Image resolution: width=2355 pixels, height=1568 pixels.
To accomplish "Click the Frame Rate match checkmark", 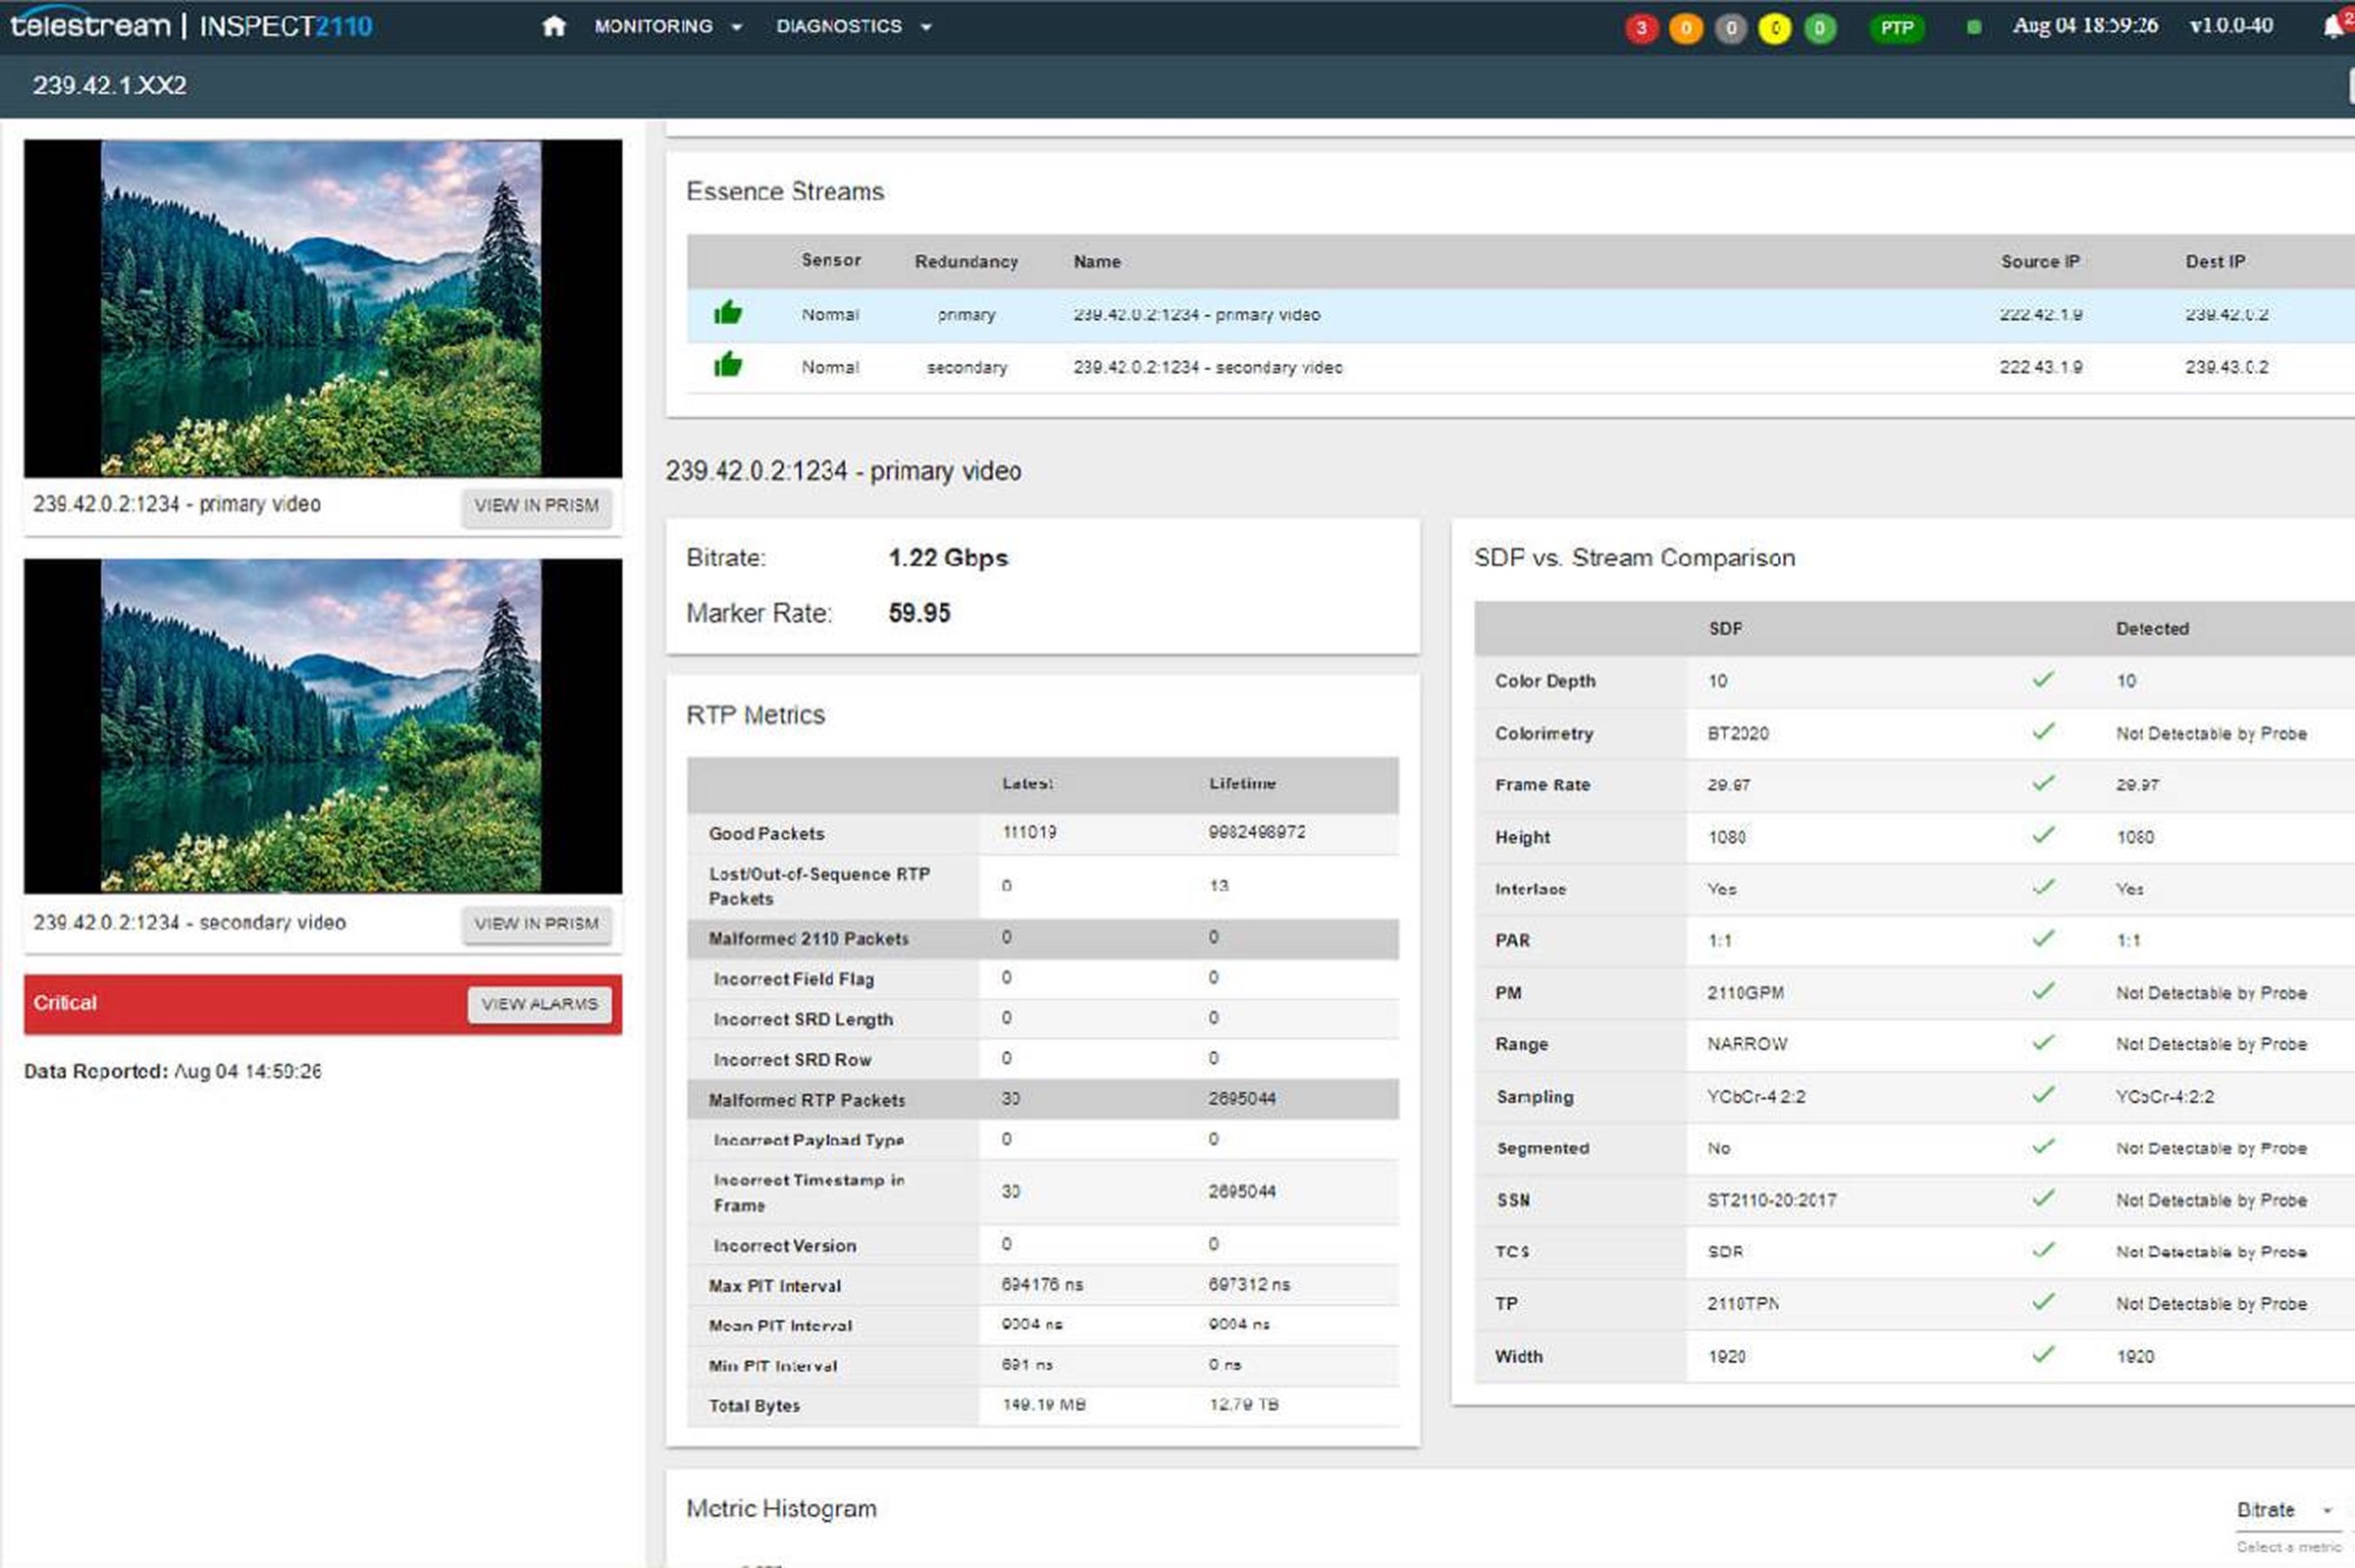I will 2043,783.
